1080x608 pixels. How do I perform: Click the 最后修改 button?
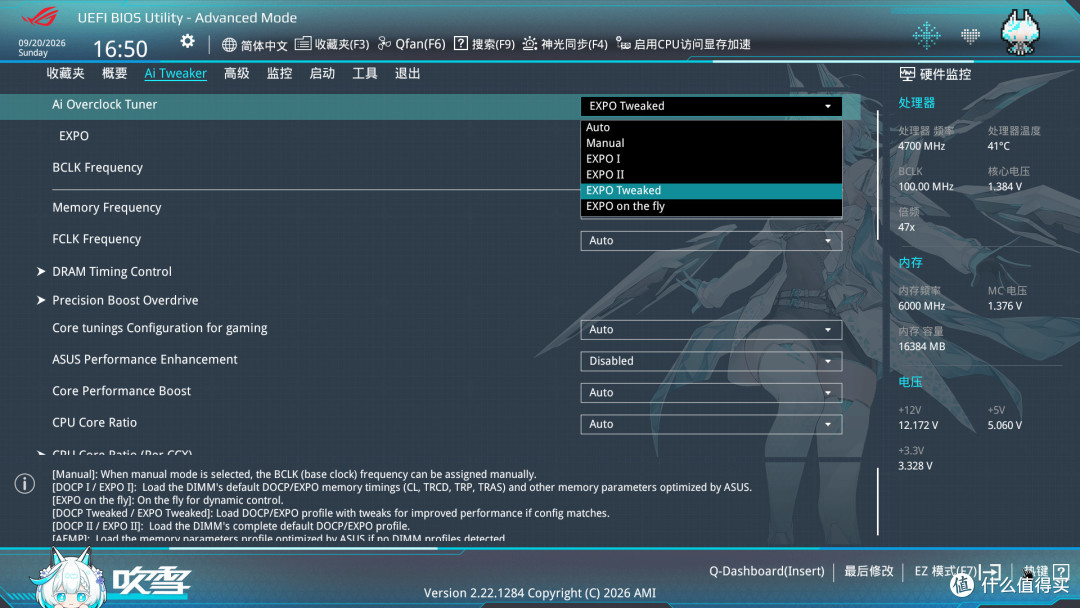(869, 571)
